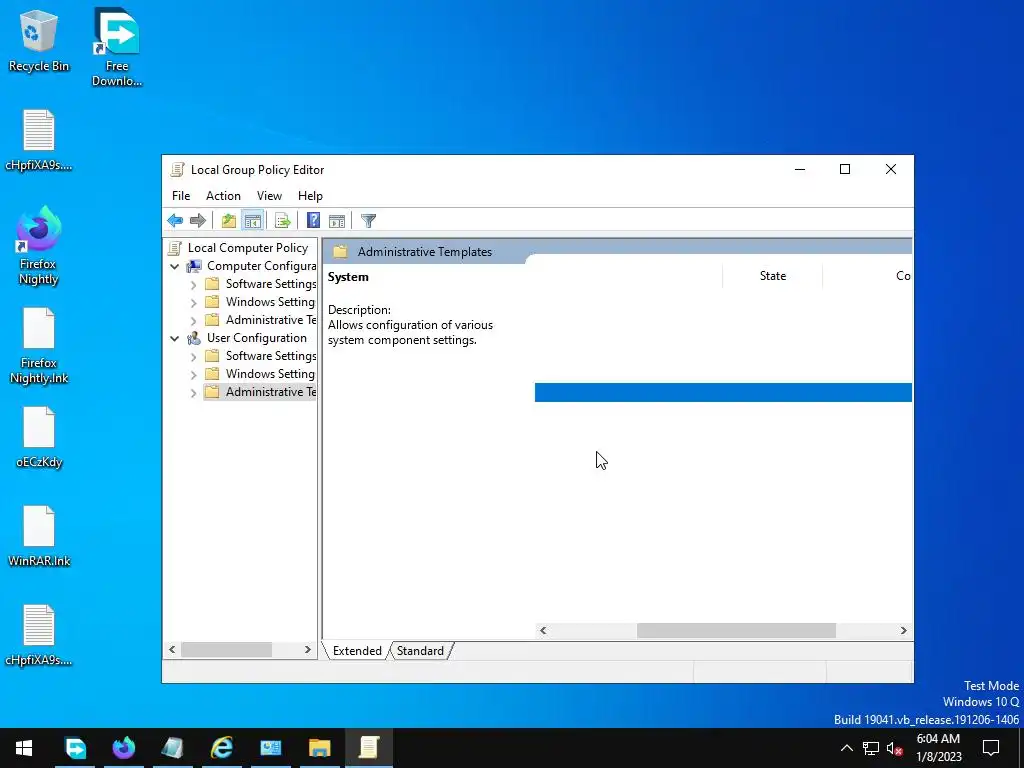The width and height of the screenshot is (1024, 768).
Task: Open the Action menu
Action: [223, 196]
